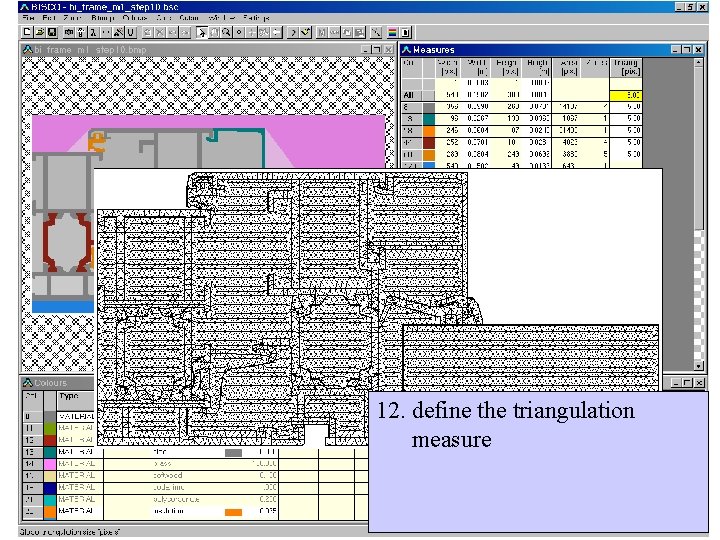The height and width of the screenshot is (540, 720).
Task: Maximize the bi_frame_ml_step10.bmp window
Action: click(x=377, y=50)
